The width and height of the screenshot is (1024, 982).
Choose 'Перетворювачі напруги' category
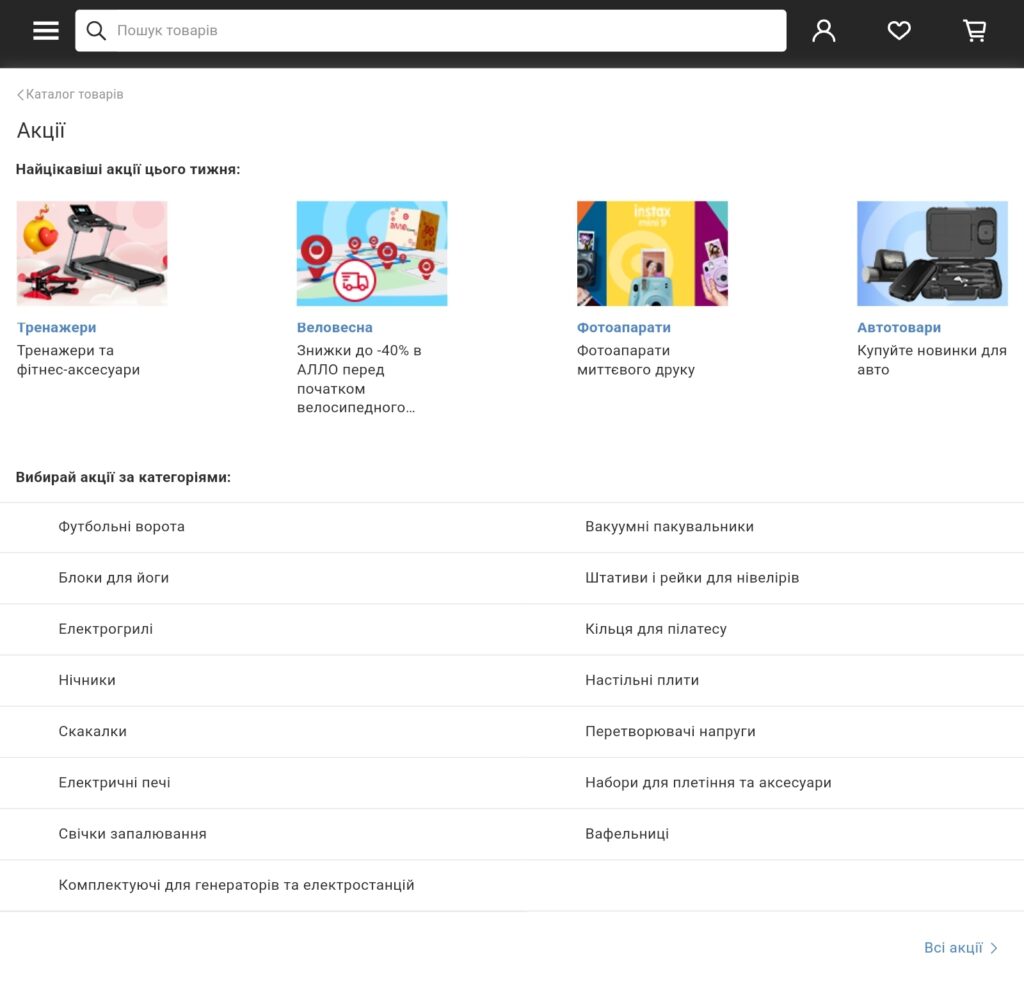[670, 731]
